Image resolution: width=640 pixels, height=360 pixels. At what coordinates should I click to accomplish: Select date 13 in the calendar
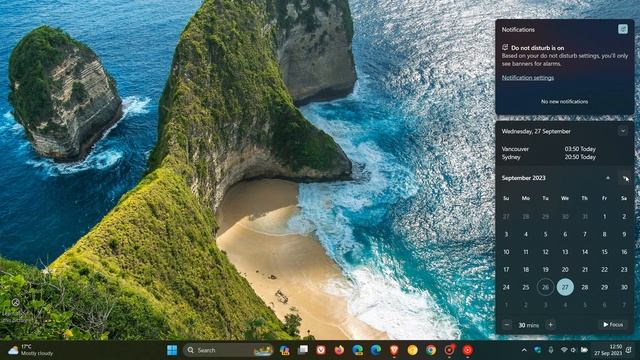pos(565,252)
